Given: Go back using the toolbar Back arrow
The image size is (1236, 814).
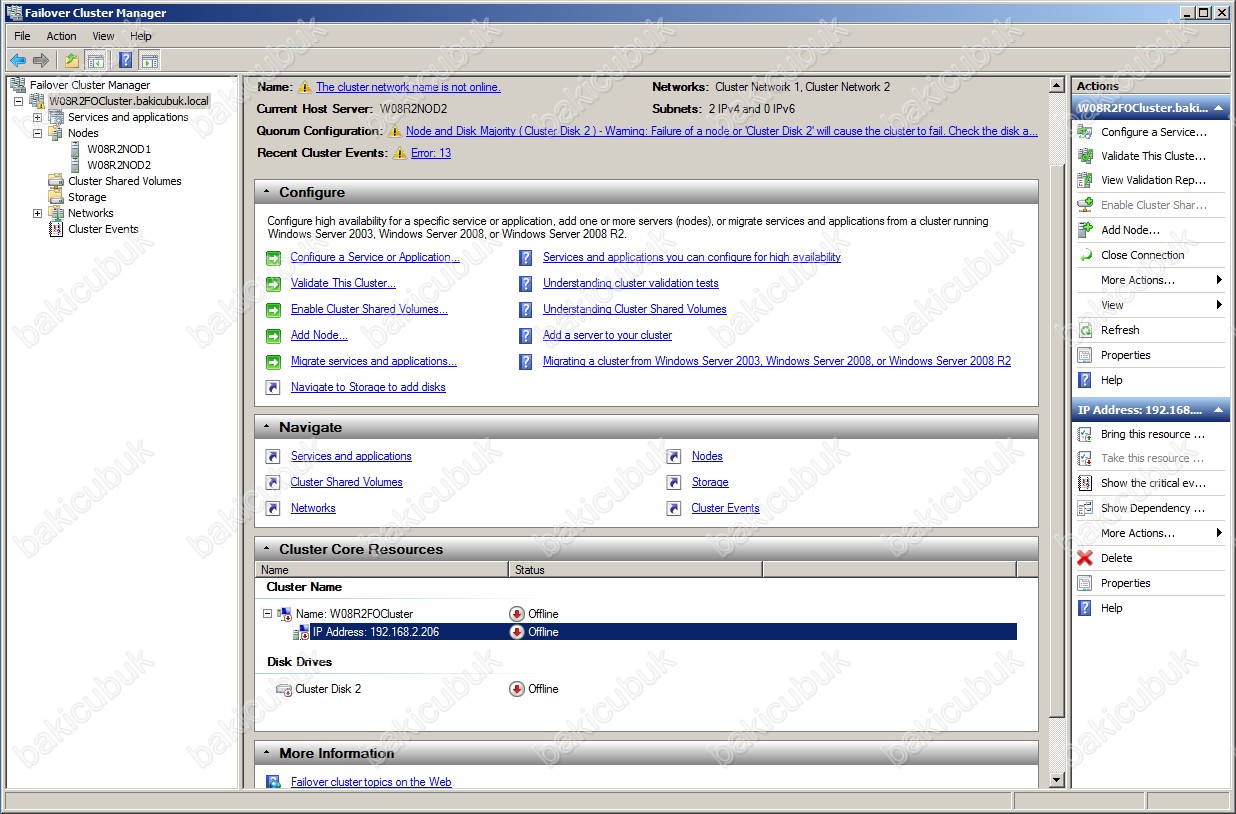Looking at the screenshot, I should click(x=18, y=61).
